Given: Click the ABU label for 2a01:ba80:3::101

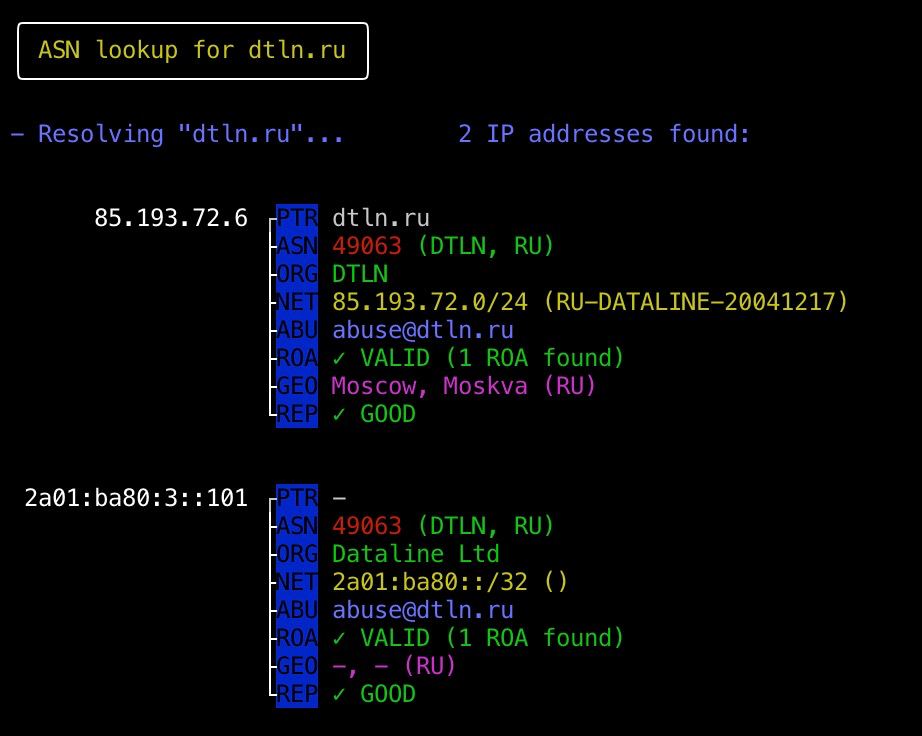Looking at the screenshot, I should tap(297, 610).
